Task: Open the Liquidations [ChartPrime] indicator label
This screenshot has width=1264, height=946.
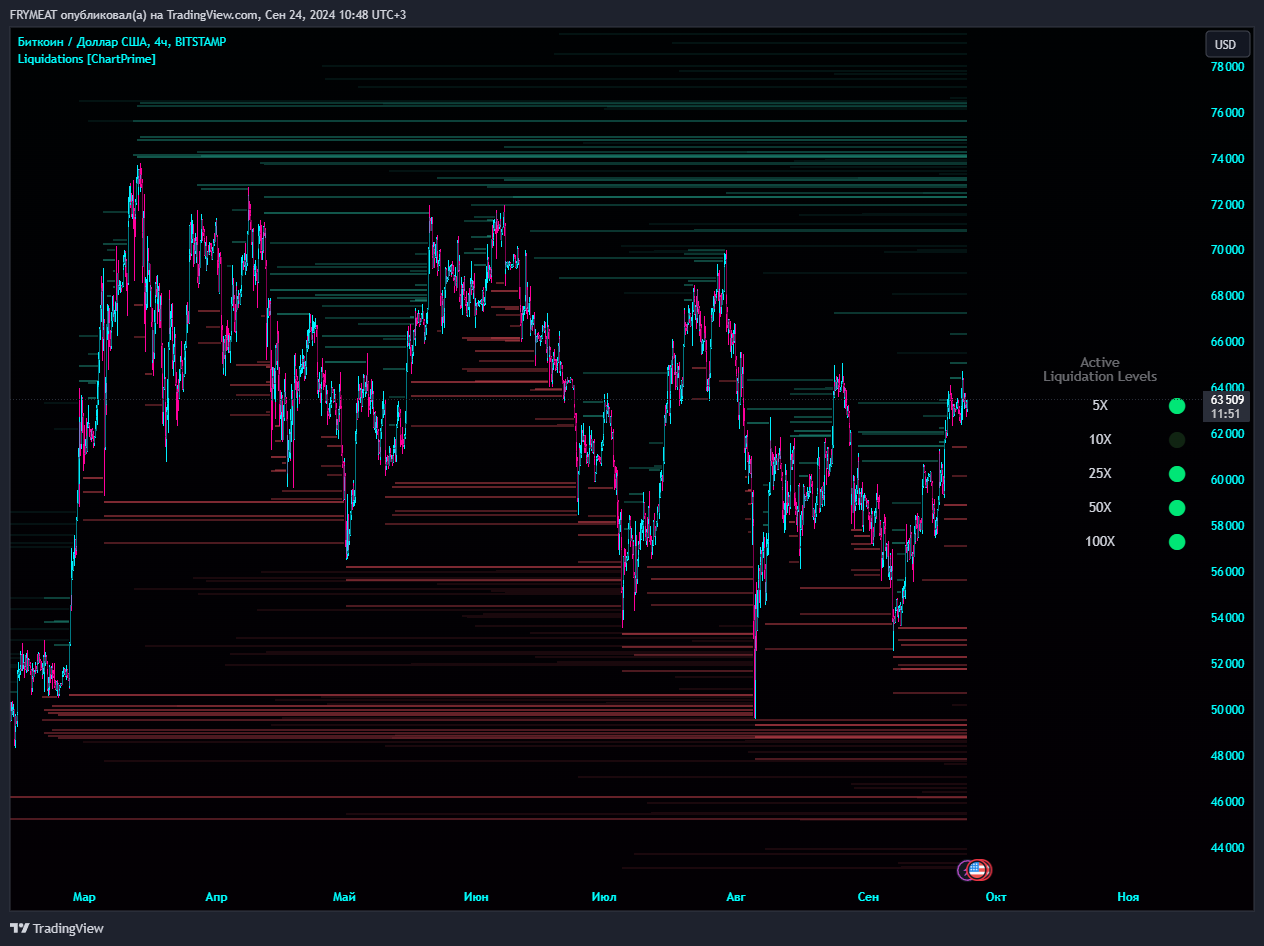Action: (x=86, y=58)
